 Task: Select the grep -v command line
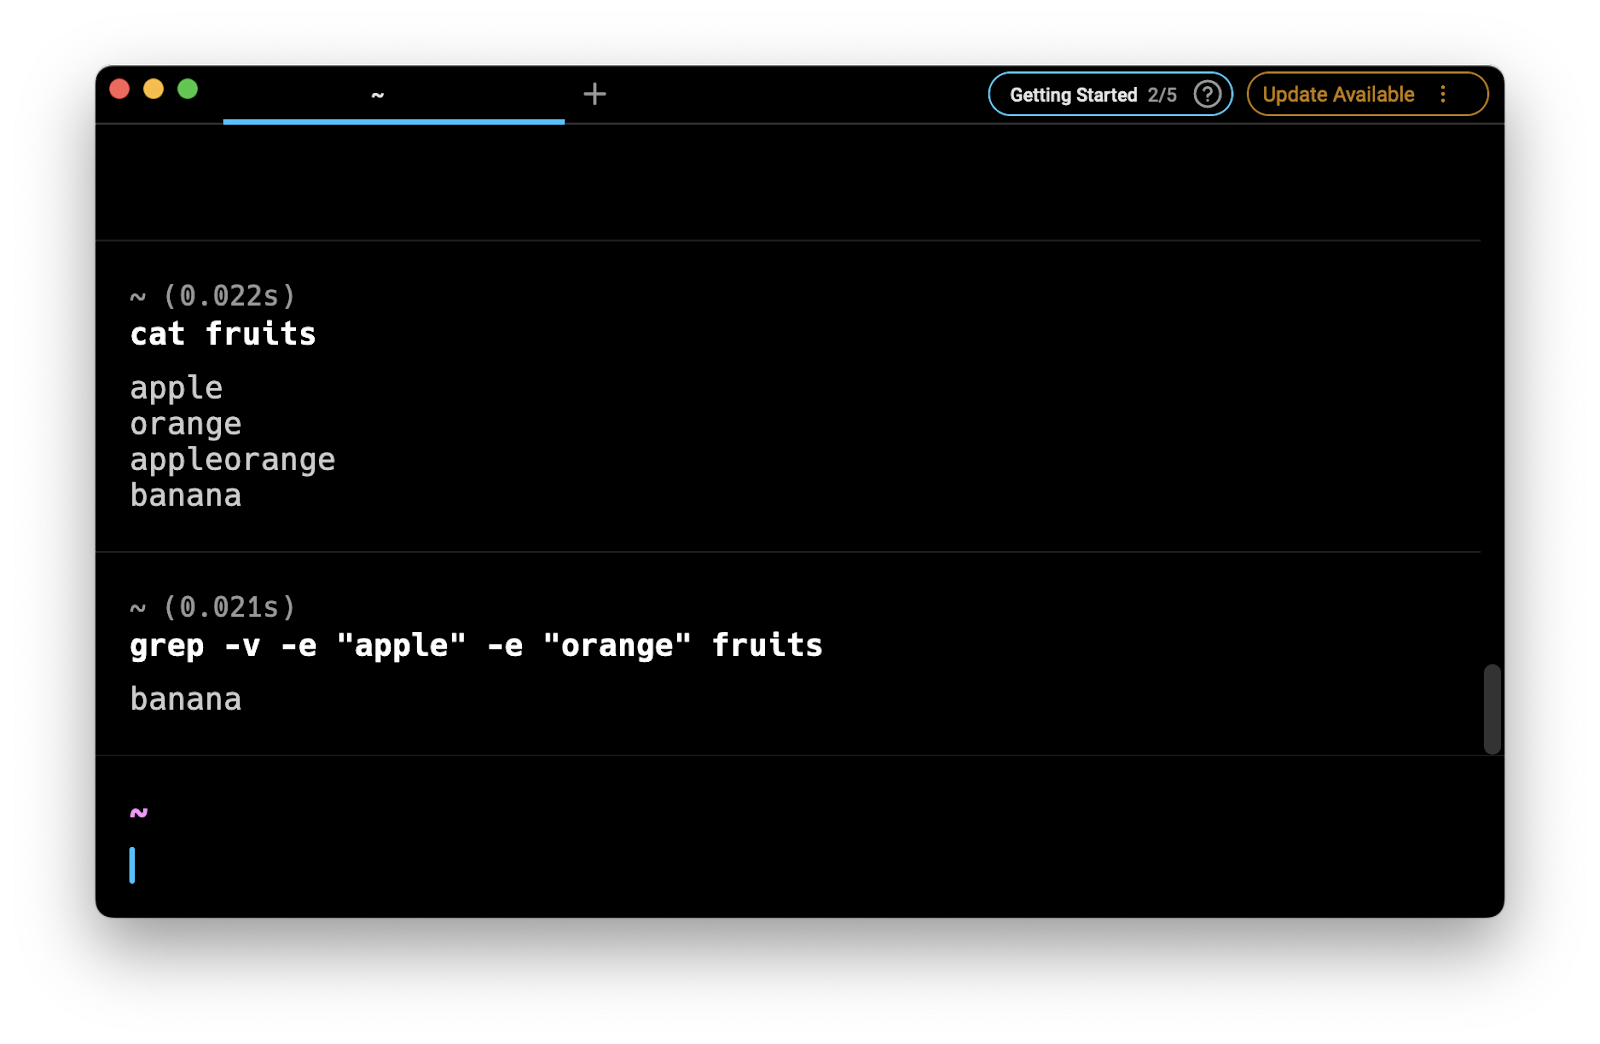[x=476, y=646]
